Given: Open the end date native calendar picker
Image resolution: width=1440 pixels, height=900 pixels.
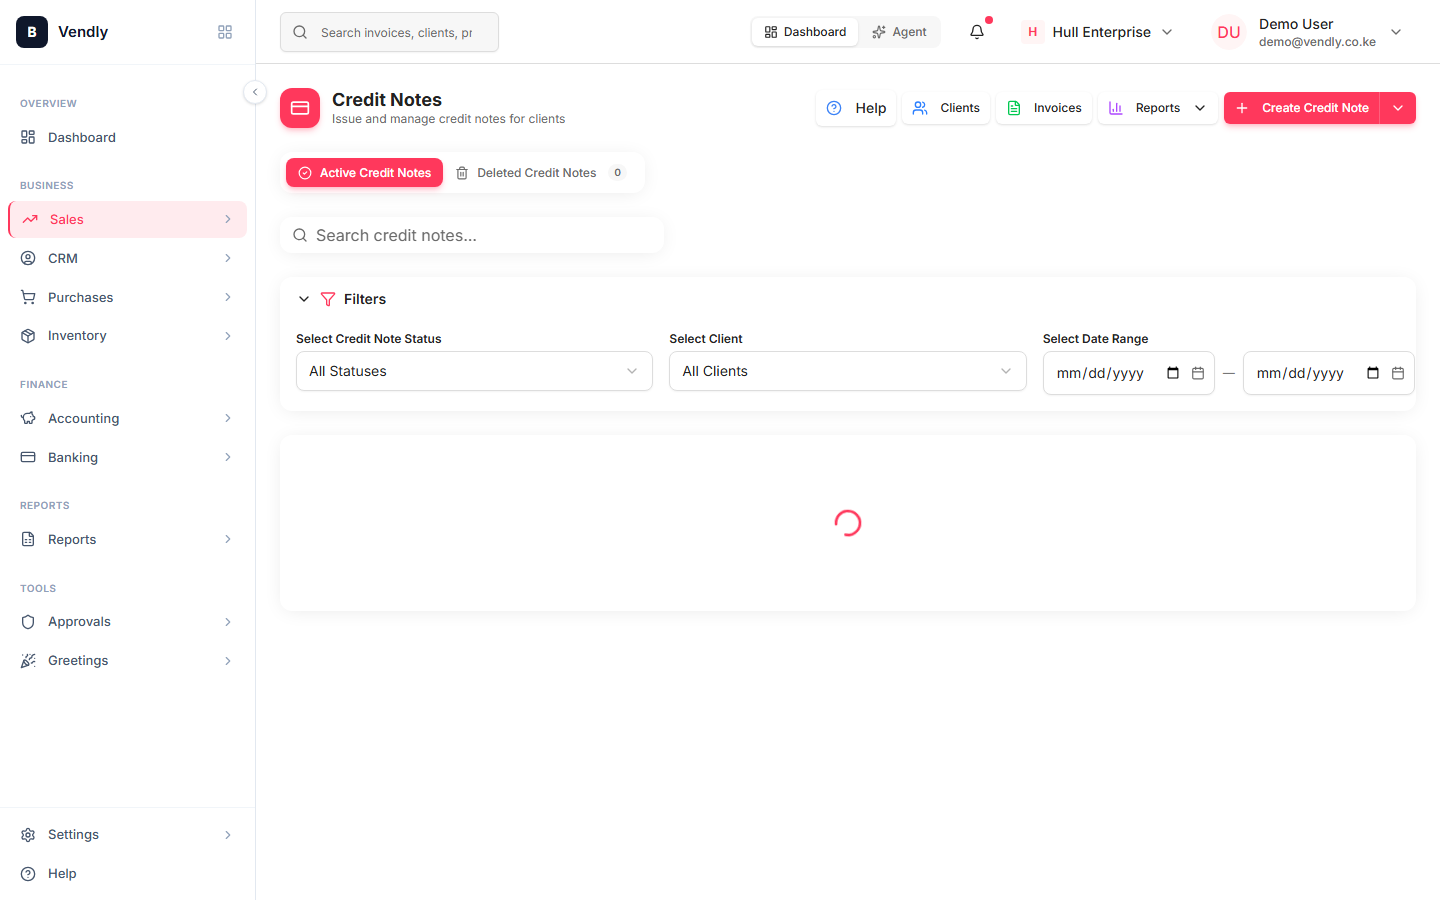Looking at the screenshot, I should tap(1373, 373).
